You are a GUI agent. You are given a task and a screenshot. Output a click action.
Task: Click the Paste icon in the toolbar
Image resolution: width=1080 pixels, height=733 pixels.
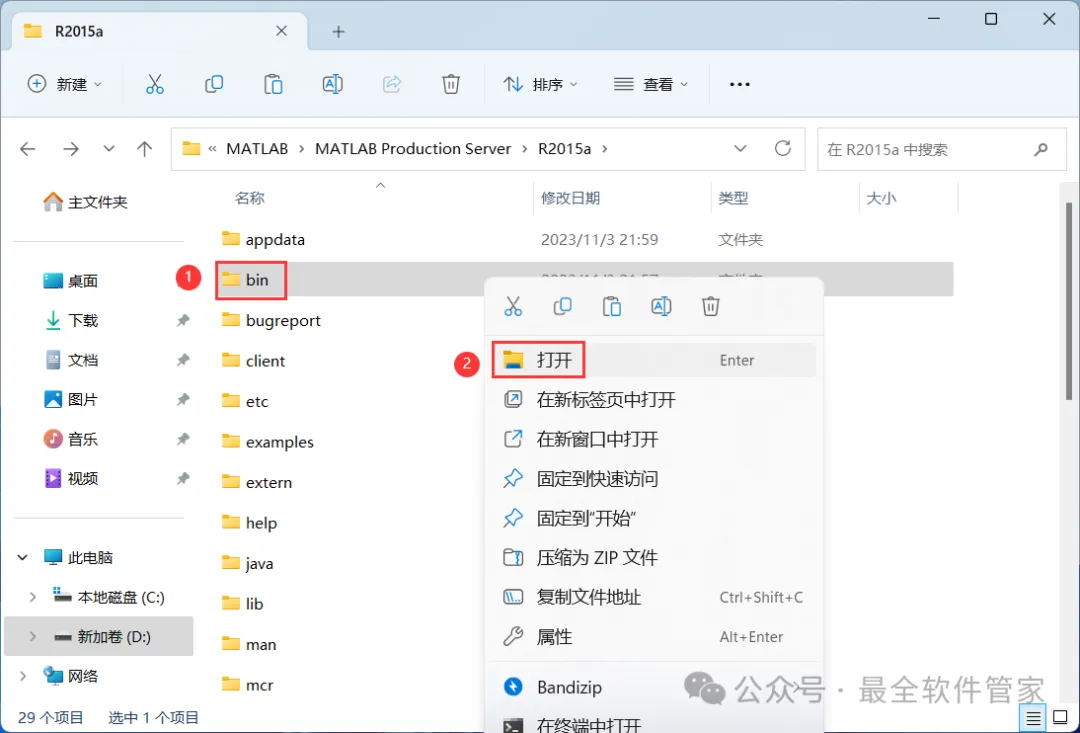[x=273, y=84]
